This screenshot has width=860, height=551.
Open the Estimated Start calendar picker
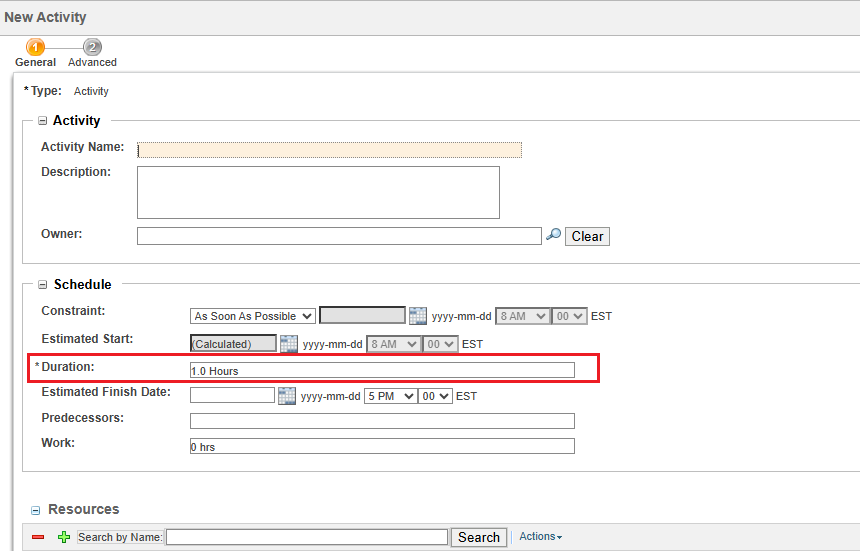(x=289, y=343)
